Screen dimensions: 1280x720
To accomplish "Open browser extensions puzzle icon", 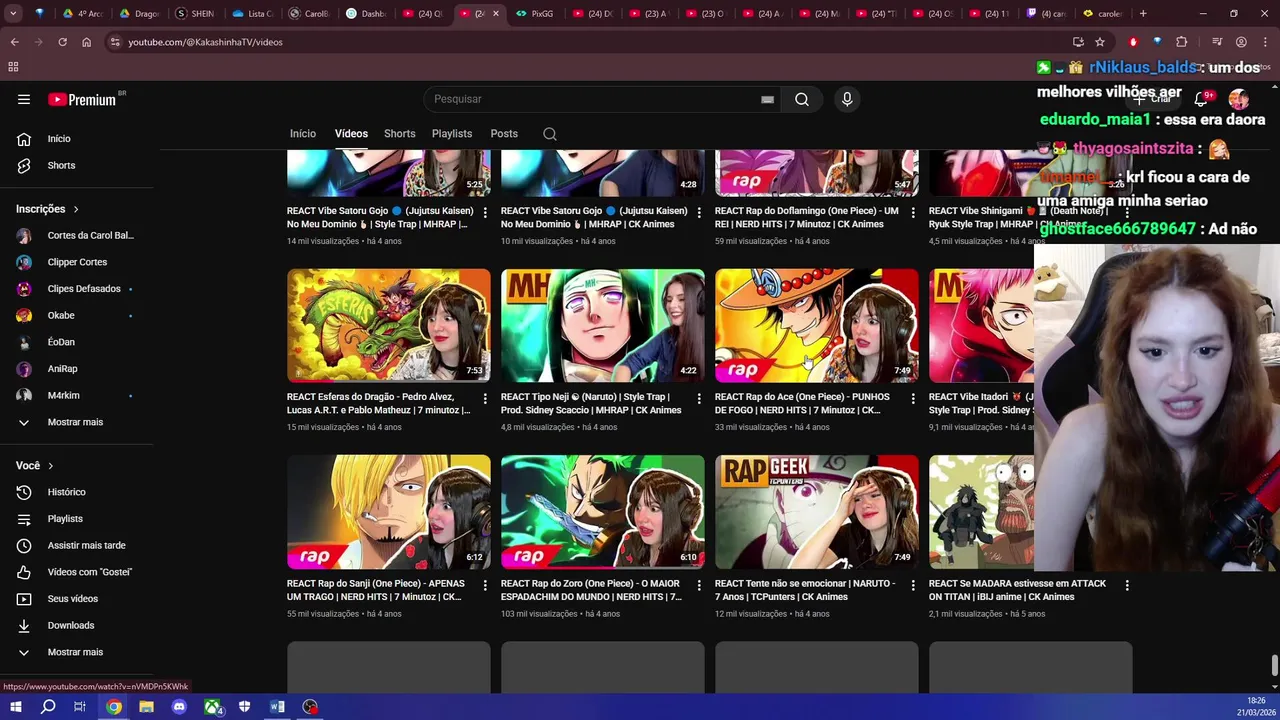I will coord(1182,42).
